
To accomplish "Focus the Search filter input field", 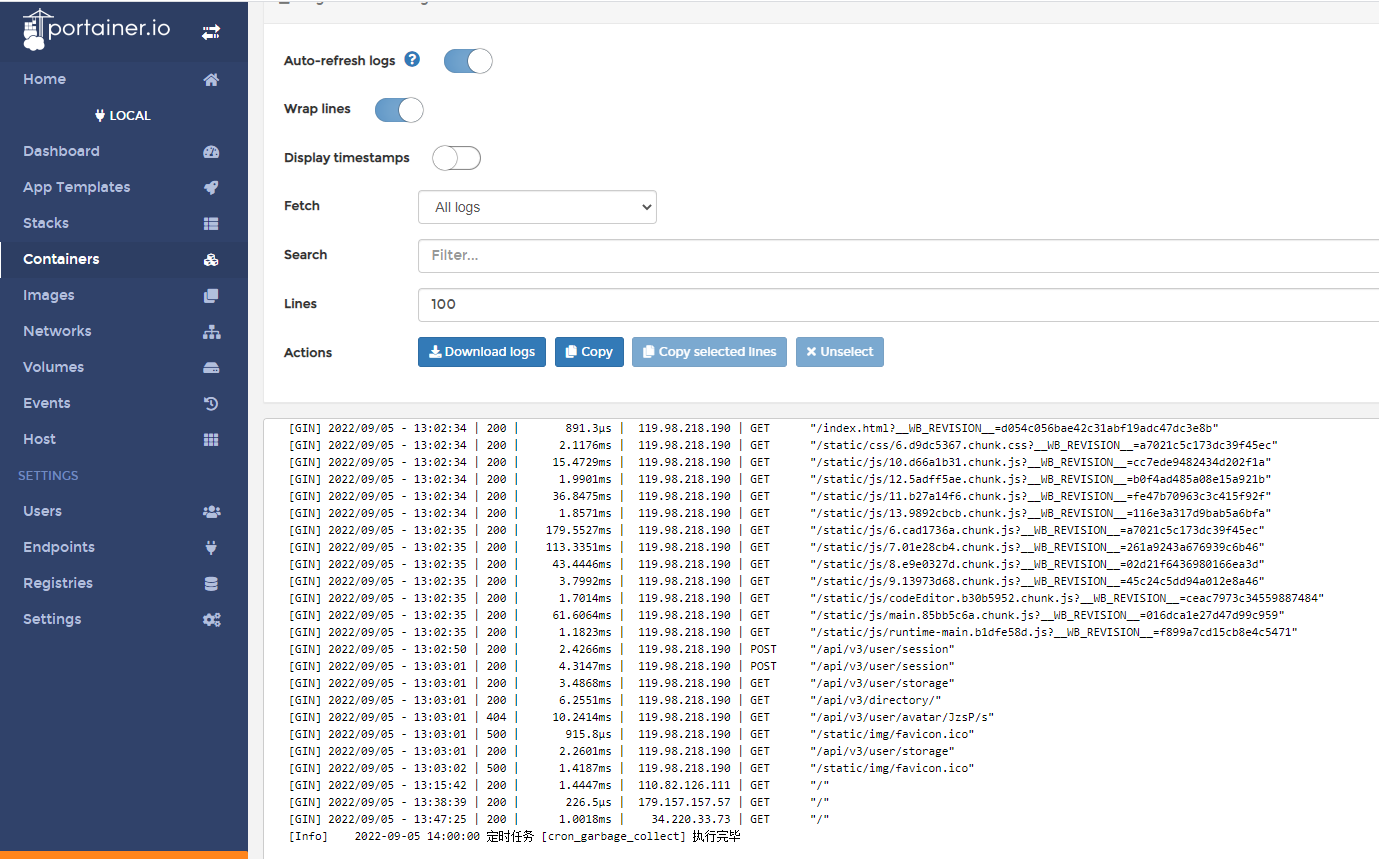I will point(897,255).
